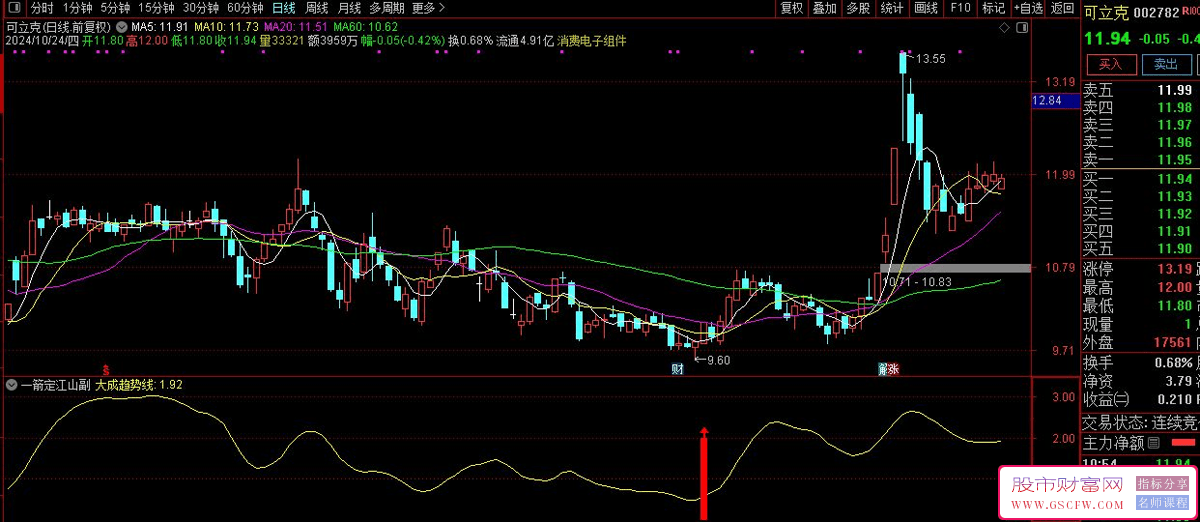The image size is (1200, 522).
Task: Click the gray gap zone bar 10.71-10.83
Action: pyautogui.click(x=955, y=268)
